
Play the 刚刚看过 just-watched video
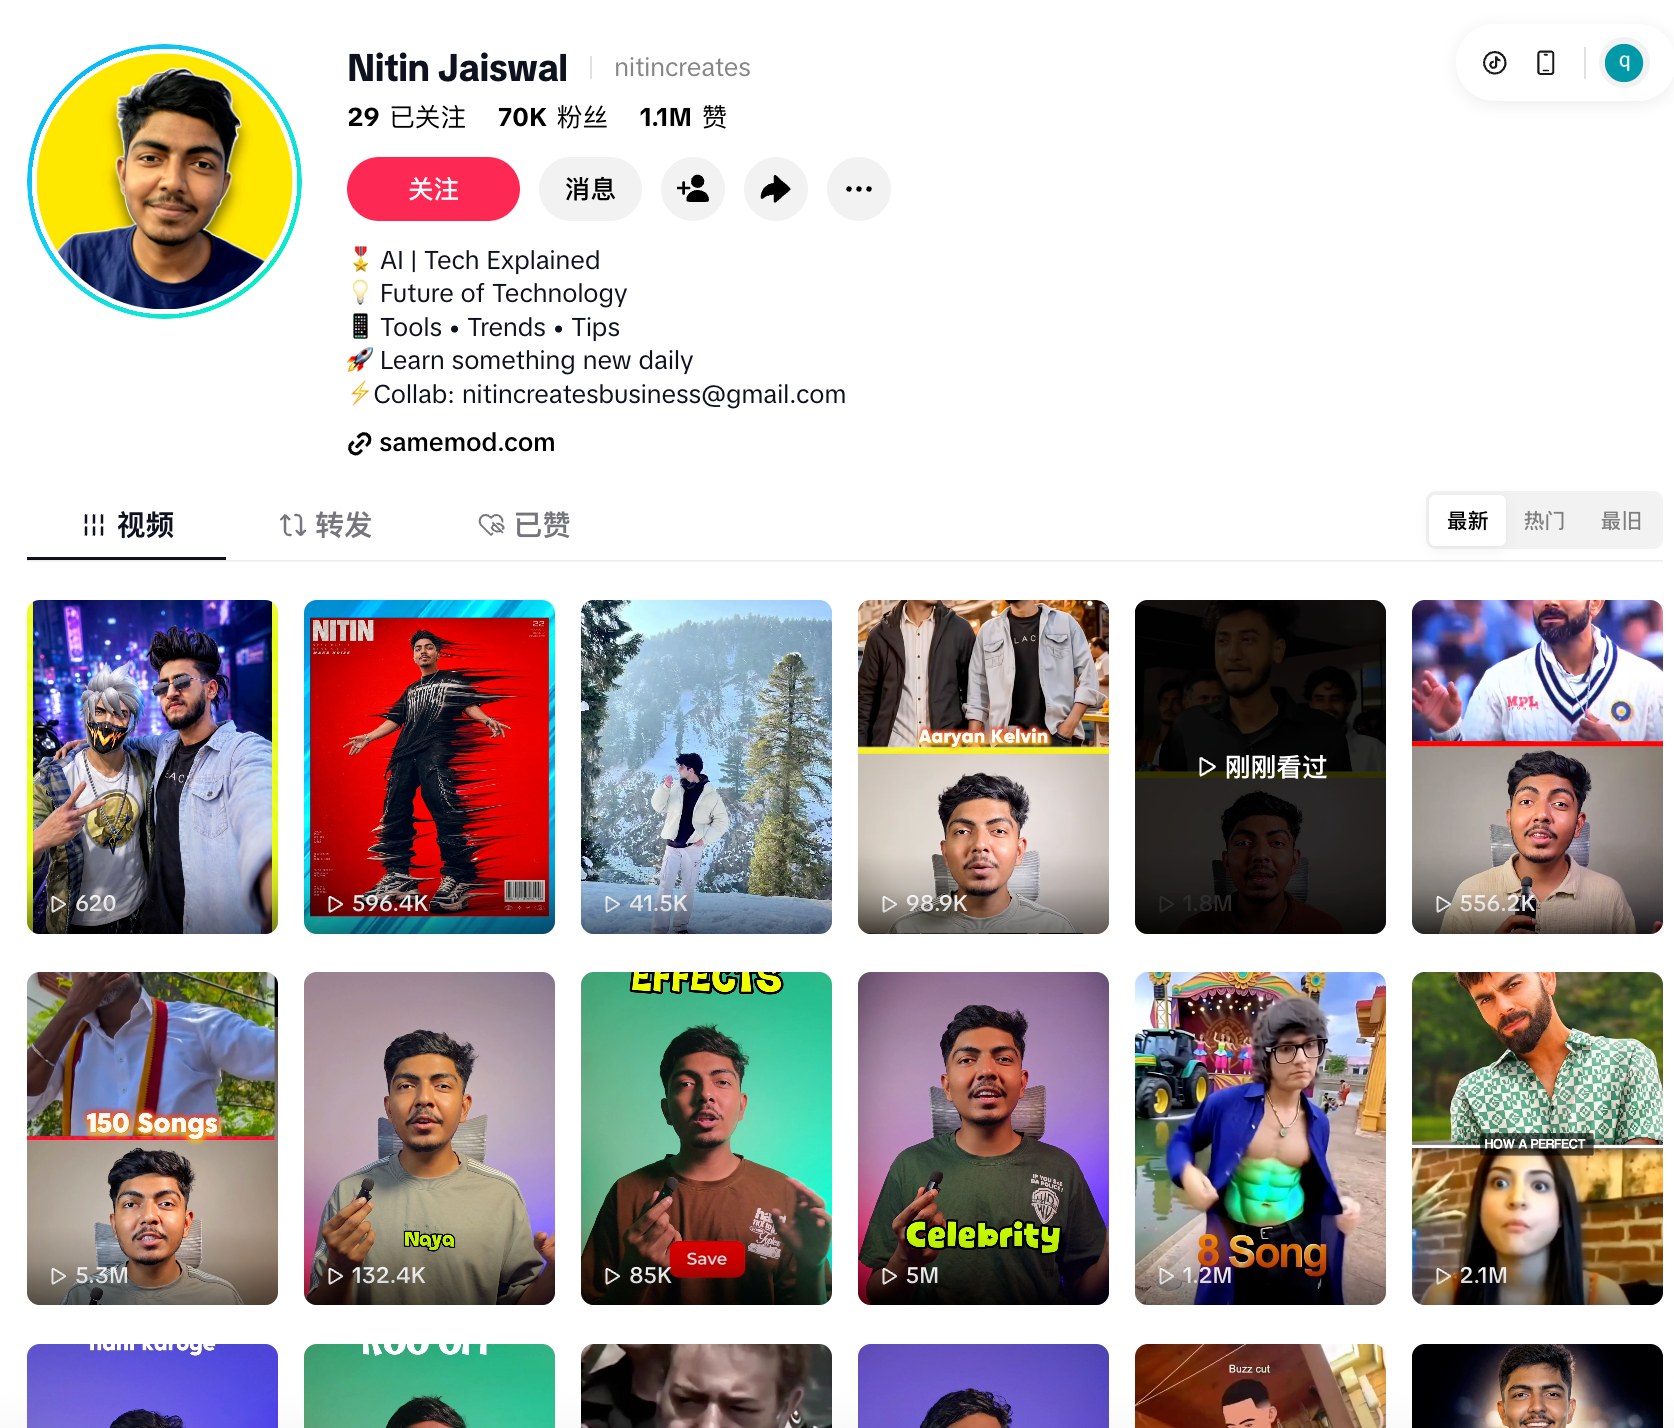(1260, 767)
